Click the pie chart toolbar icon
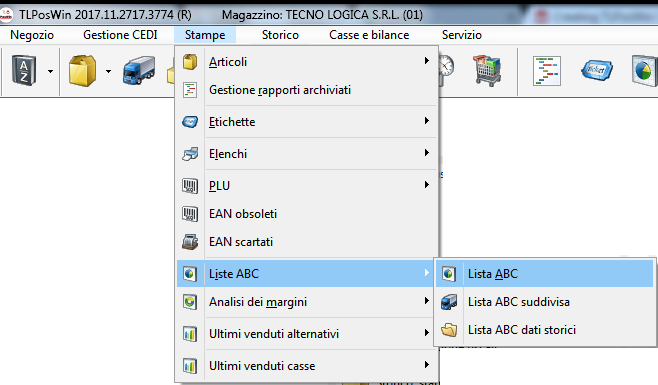The width and height of the screenshot is (658, 385). (645, 71)
